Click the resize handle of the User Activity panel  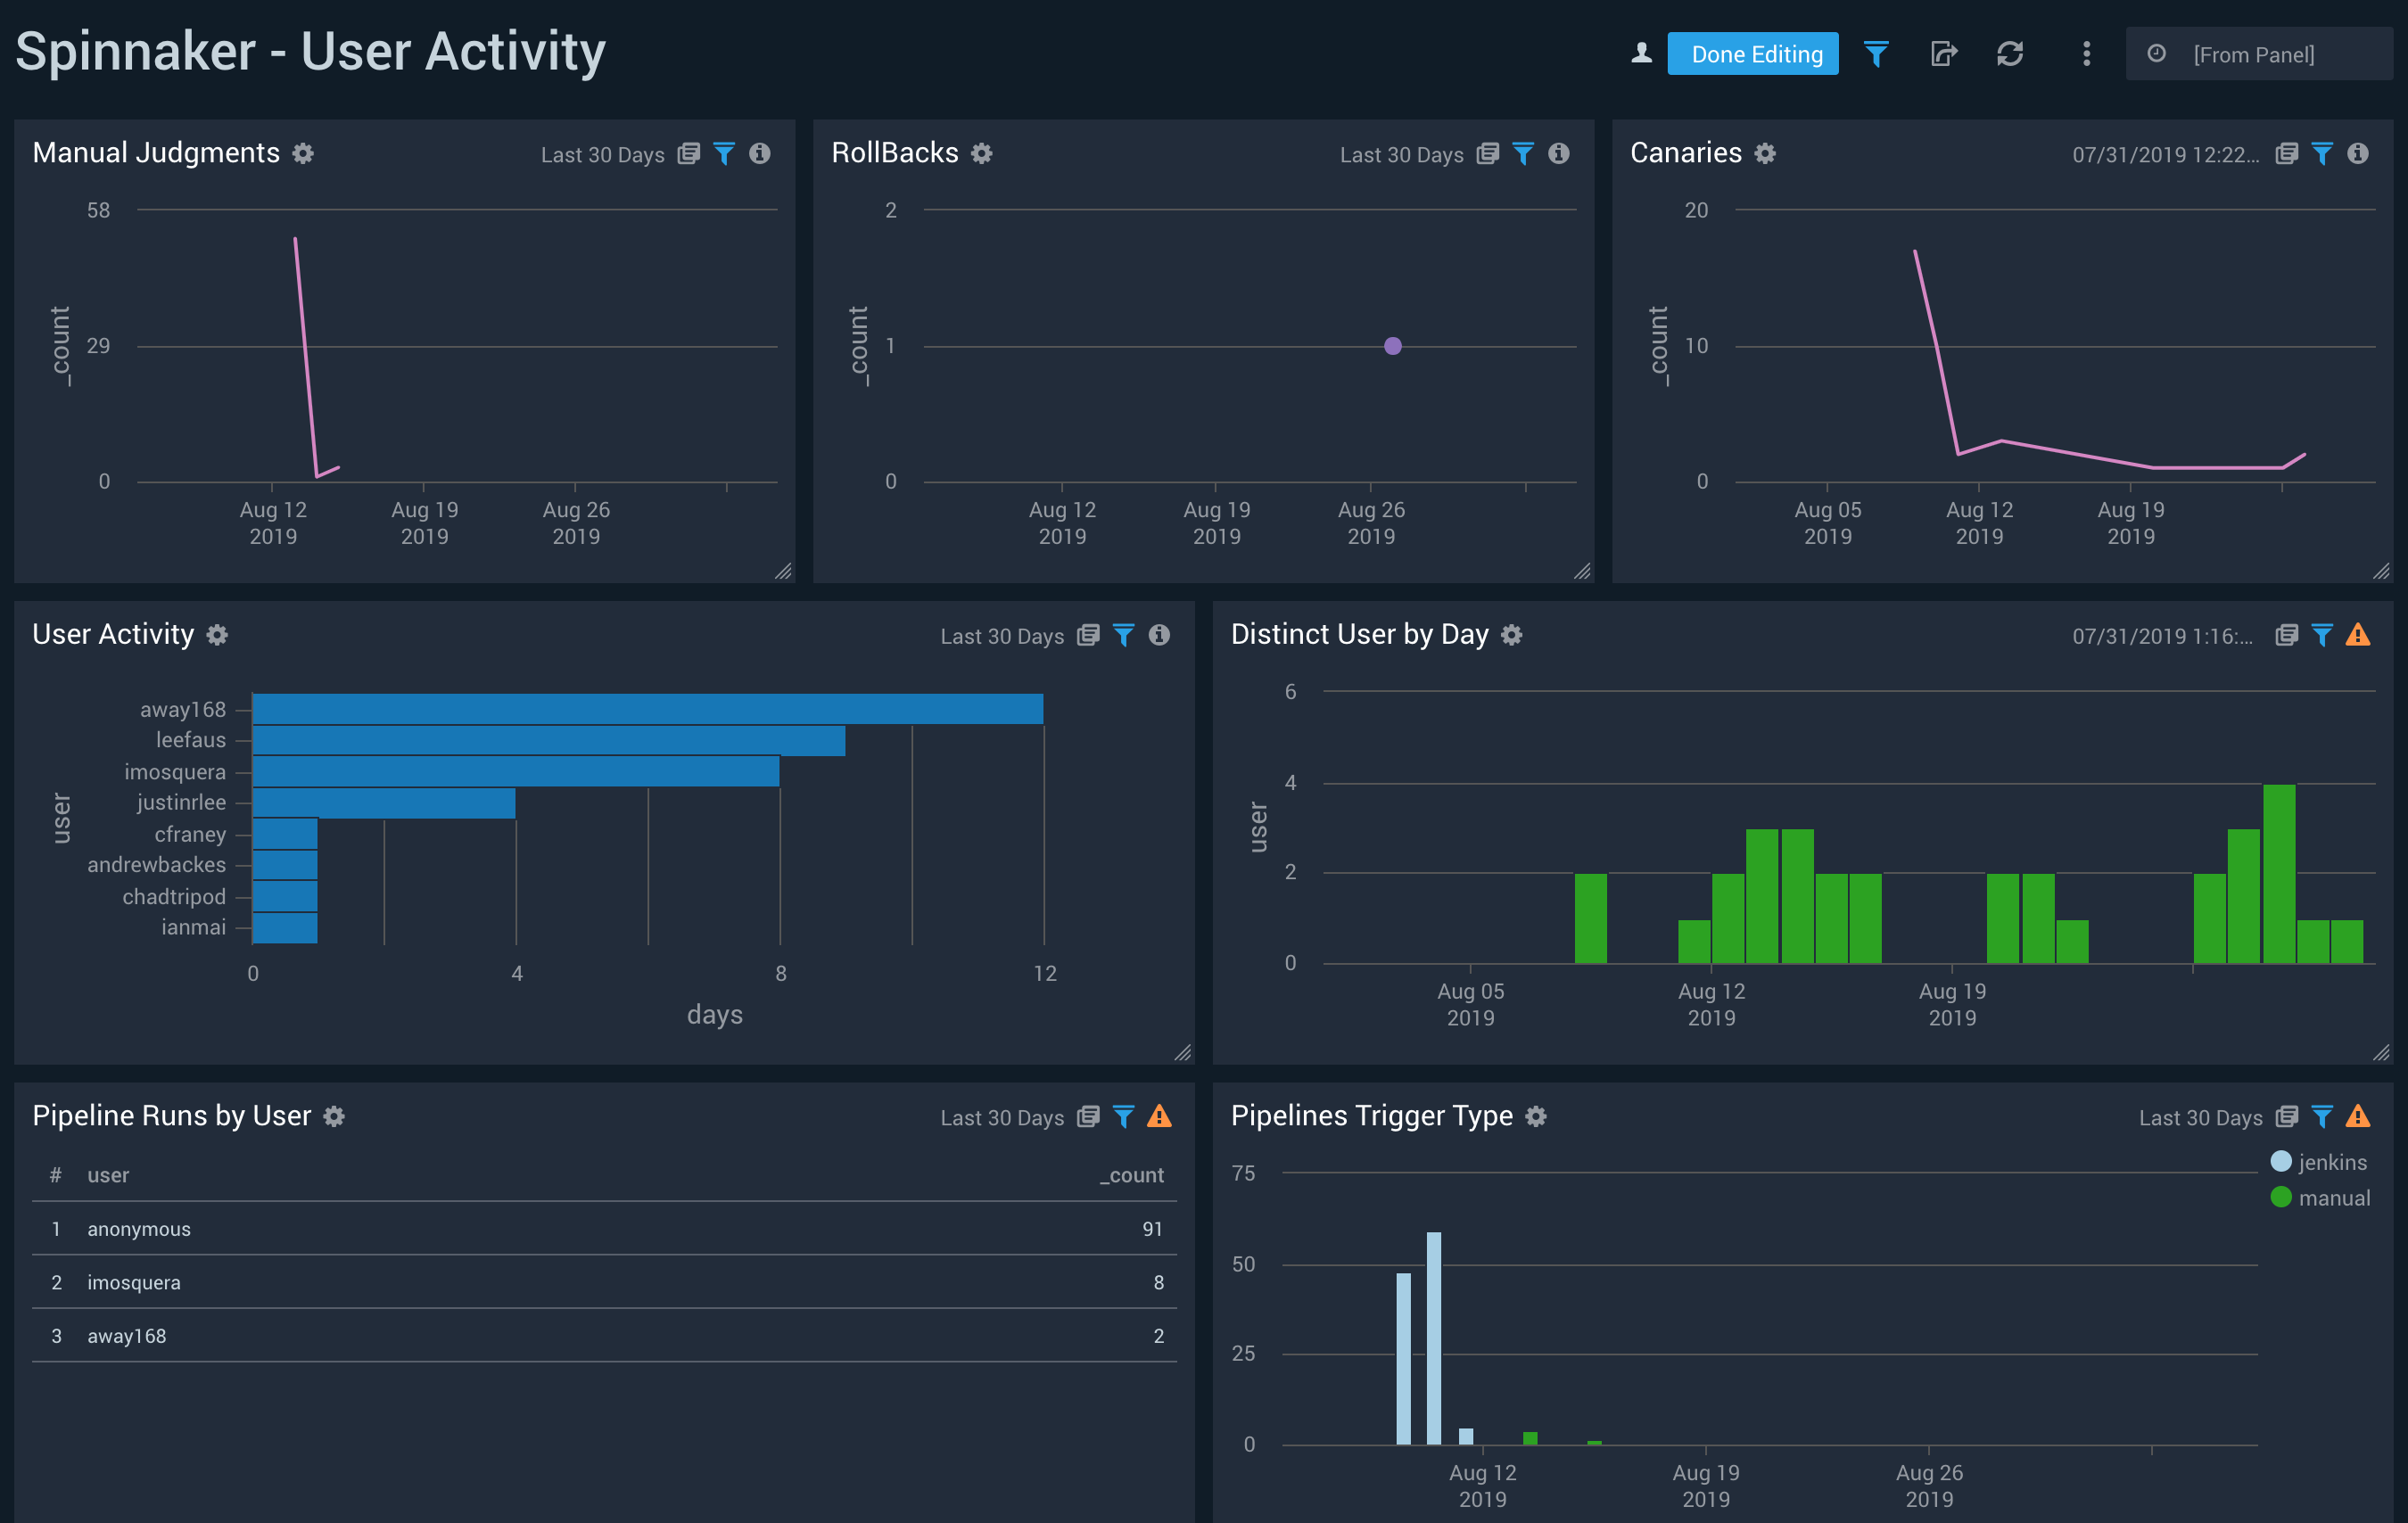[x=1183, y=1052]
